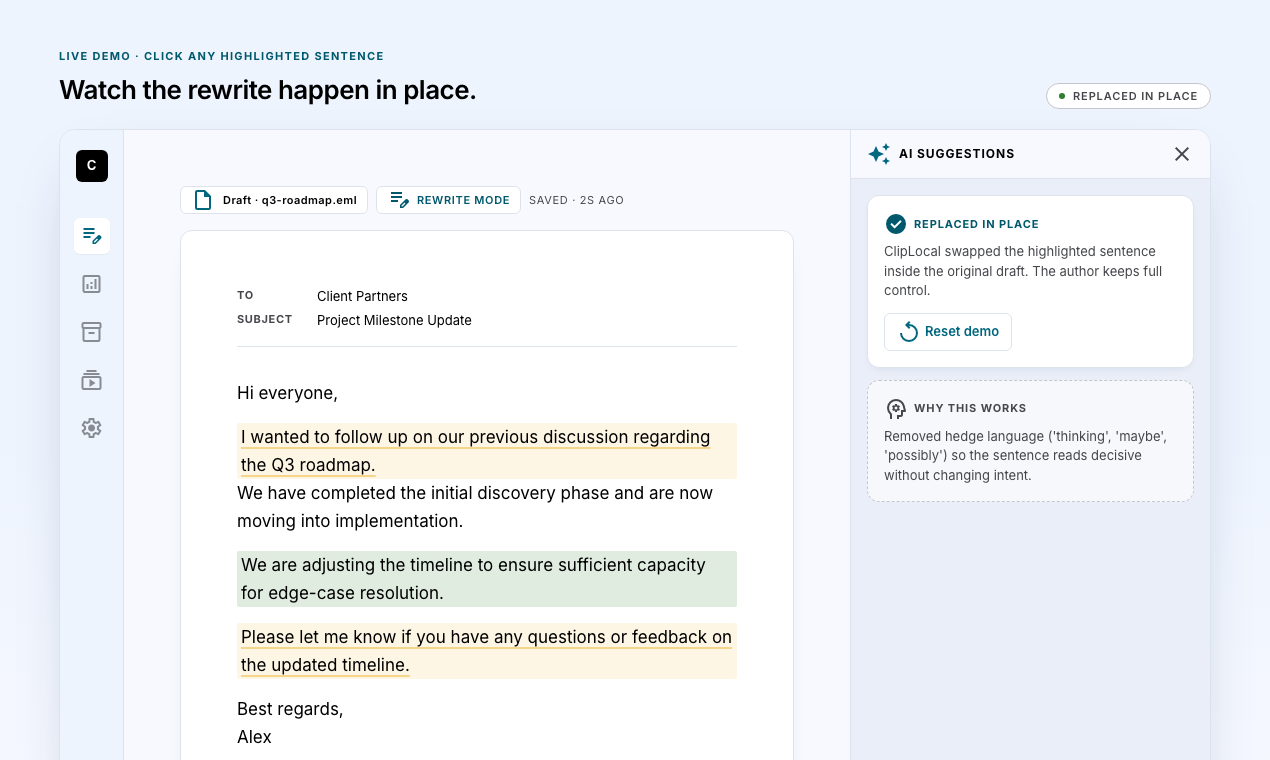Click the circular reset arrow icon
This screenshot has width=1270, height=760.
909,332
